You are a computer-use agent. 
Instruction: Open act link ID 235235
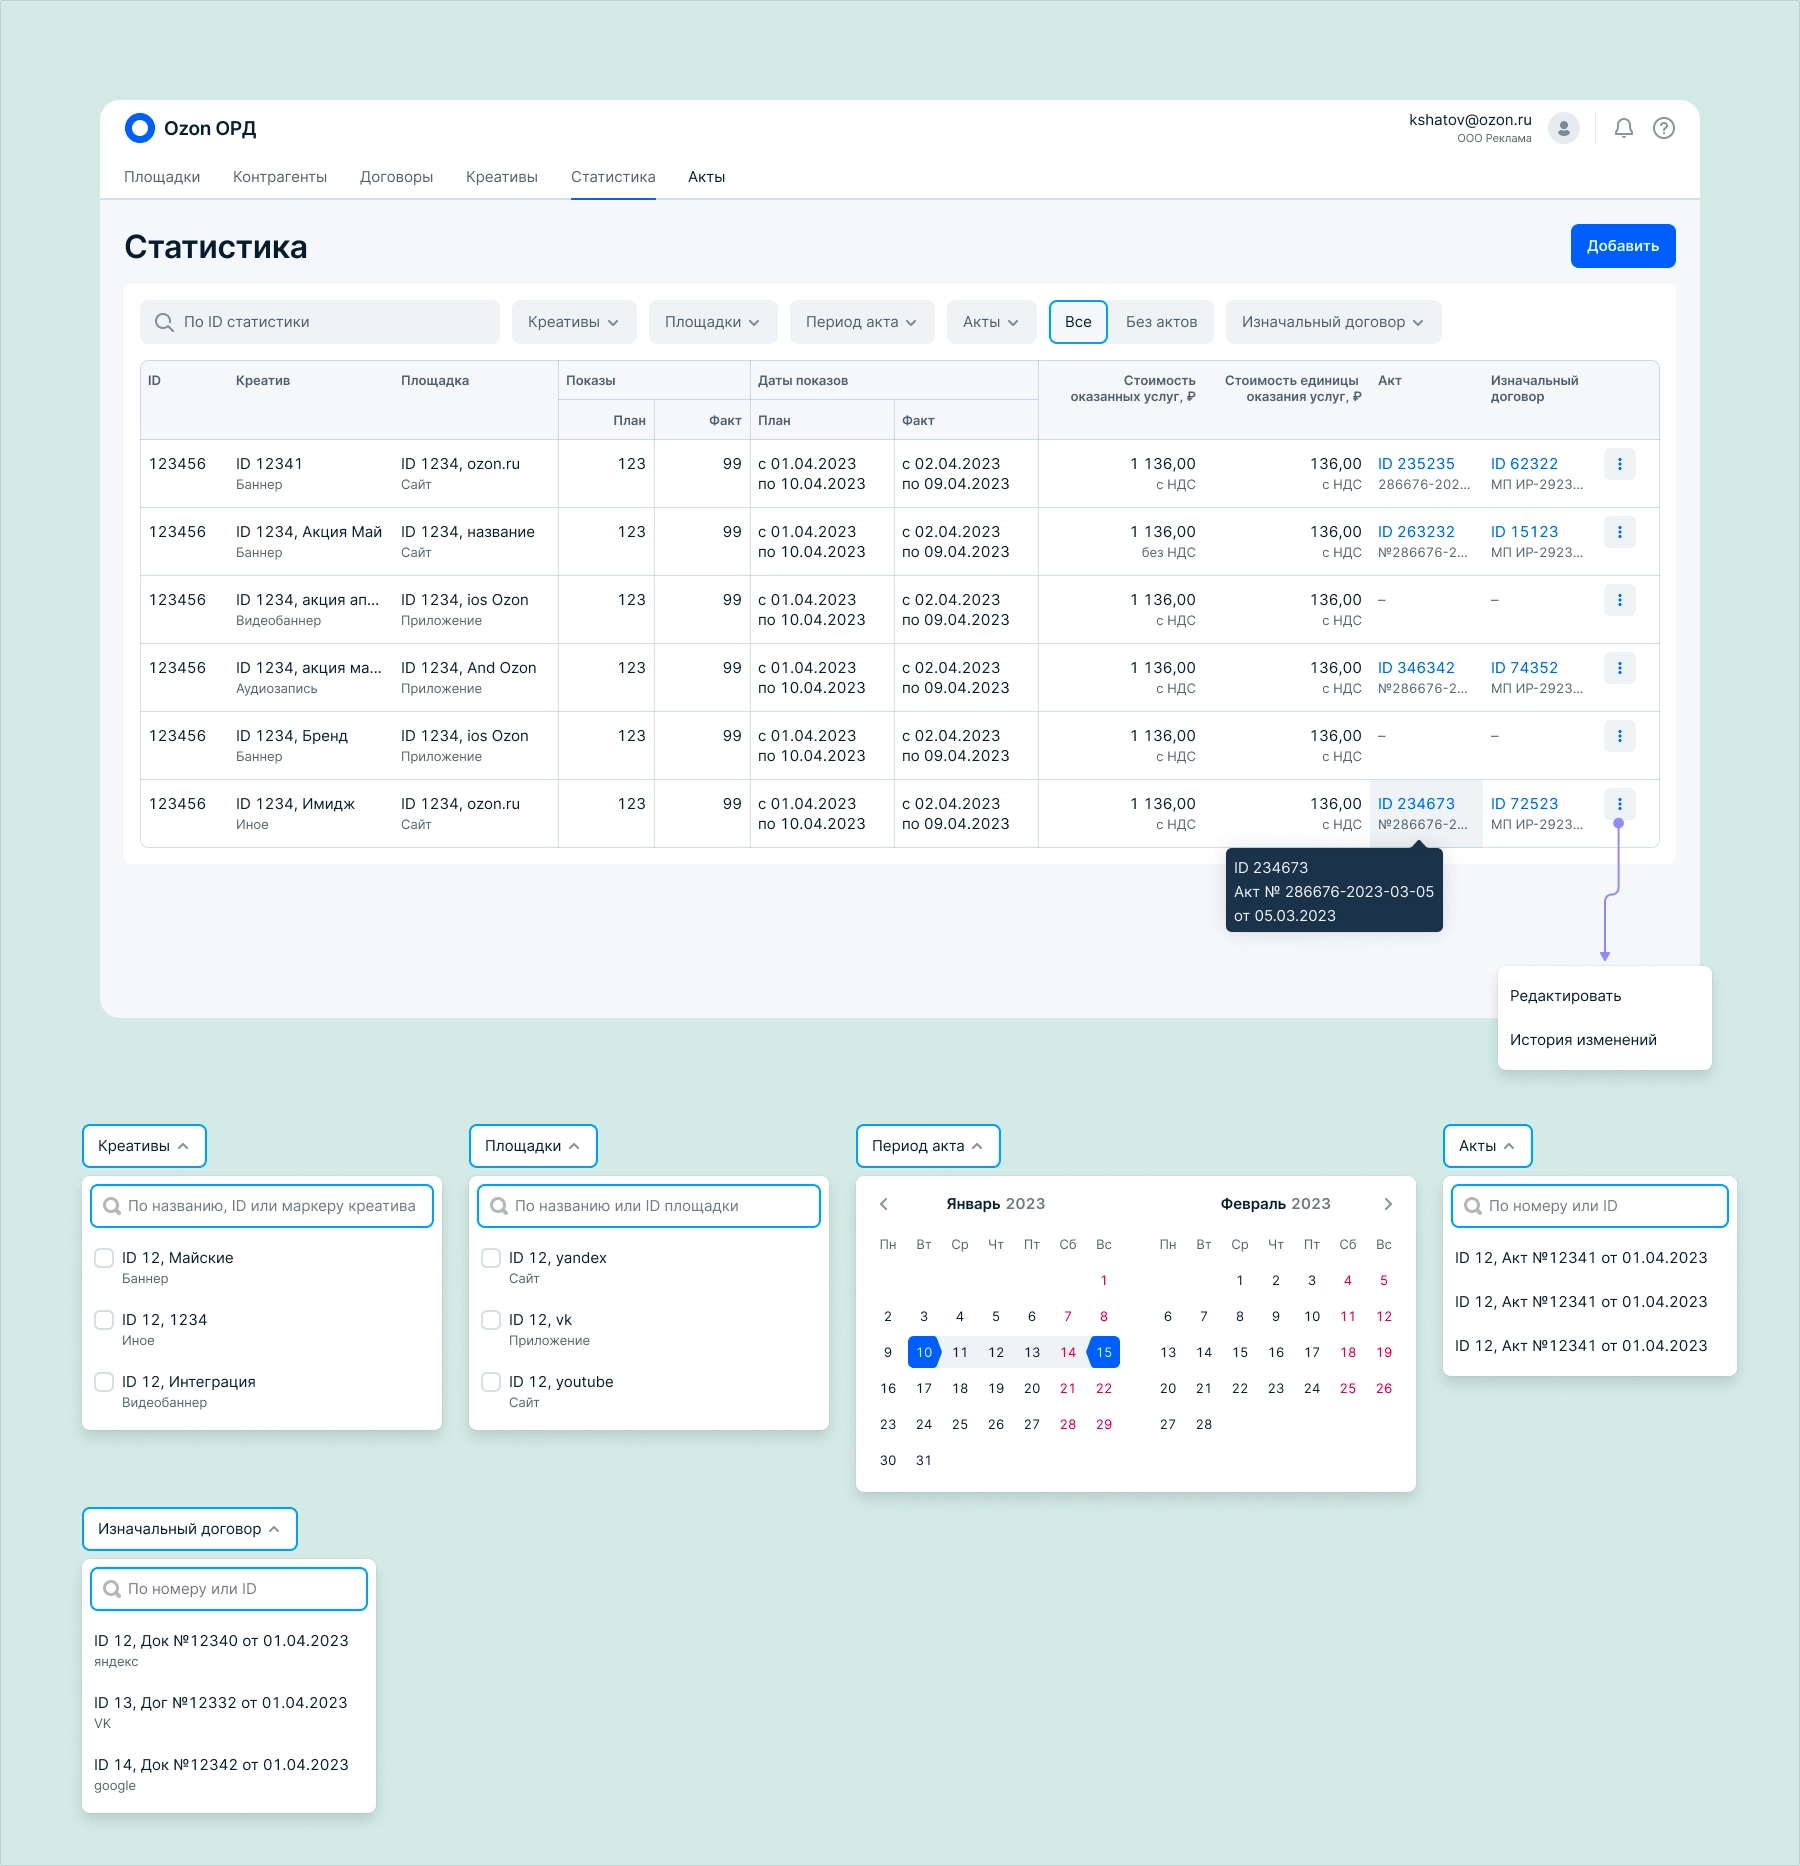[1416, 464]
